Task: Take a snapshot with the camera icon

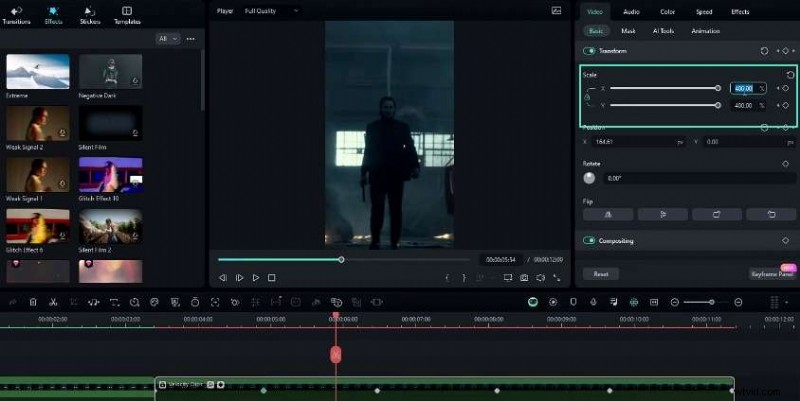Action: 524,278
